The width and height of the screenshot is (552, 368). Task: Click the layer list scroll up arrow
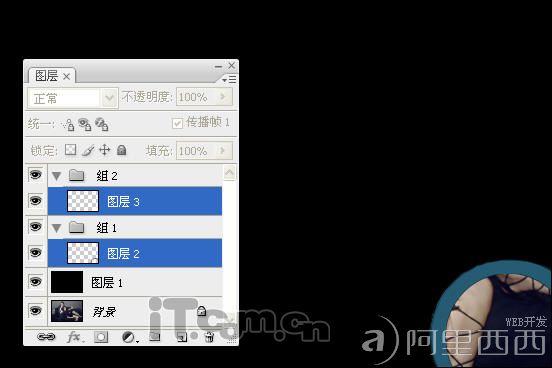pyautogui.click(x=230, y=173)
